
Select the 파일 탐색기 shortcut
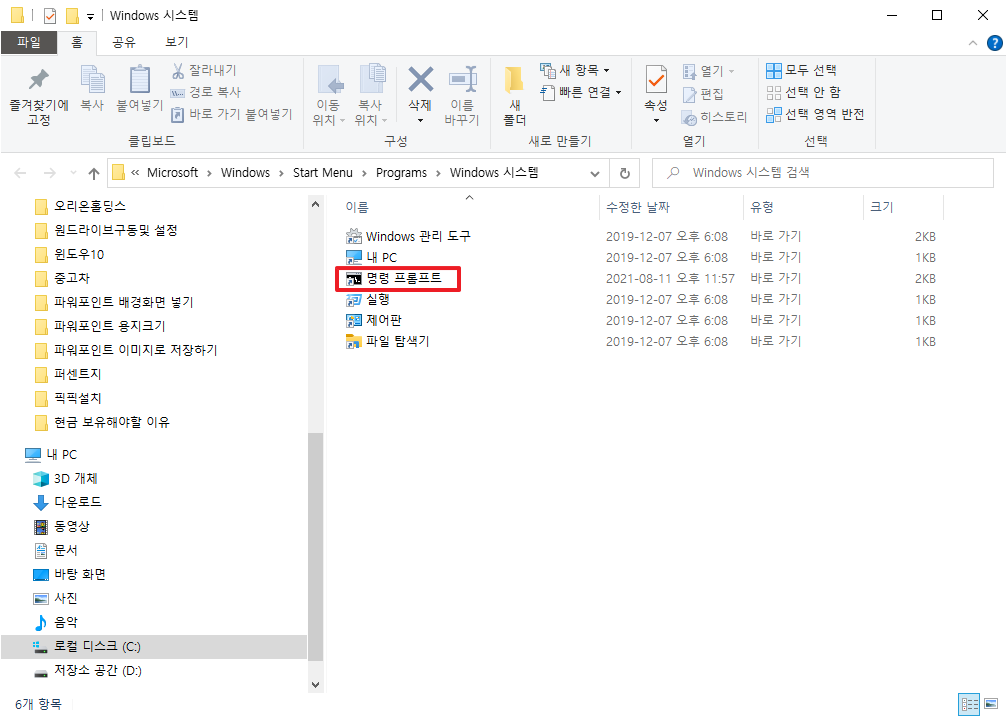tap(387, 341)
